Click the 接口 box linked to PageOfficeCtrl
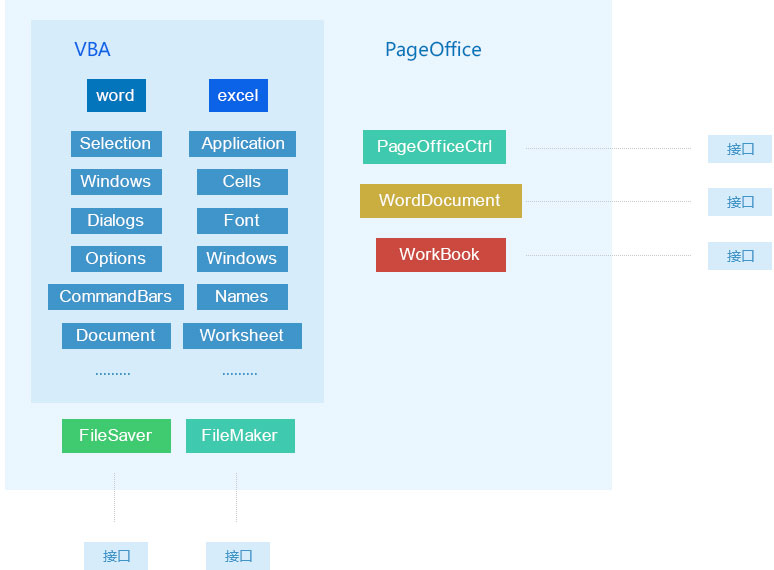 (x=739, y=149)
